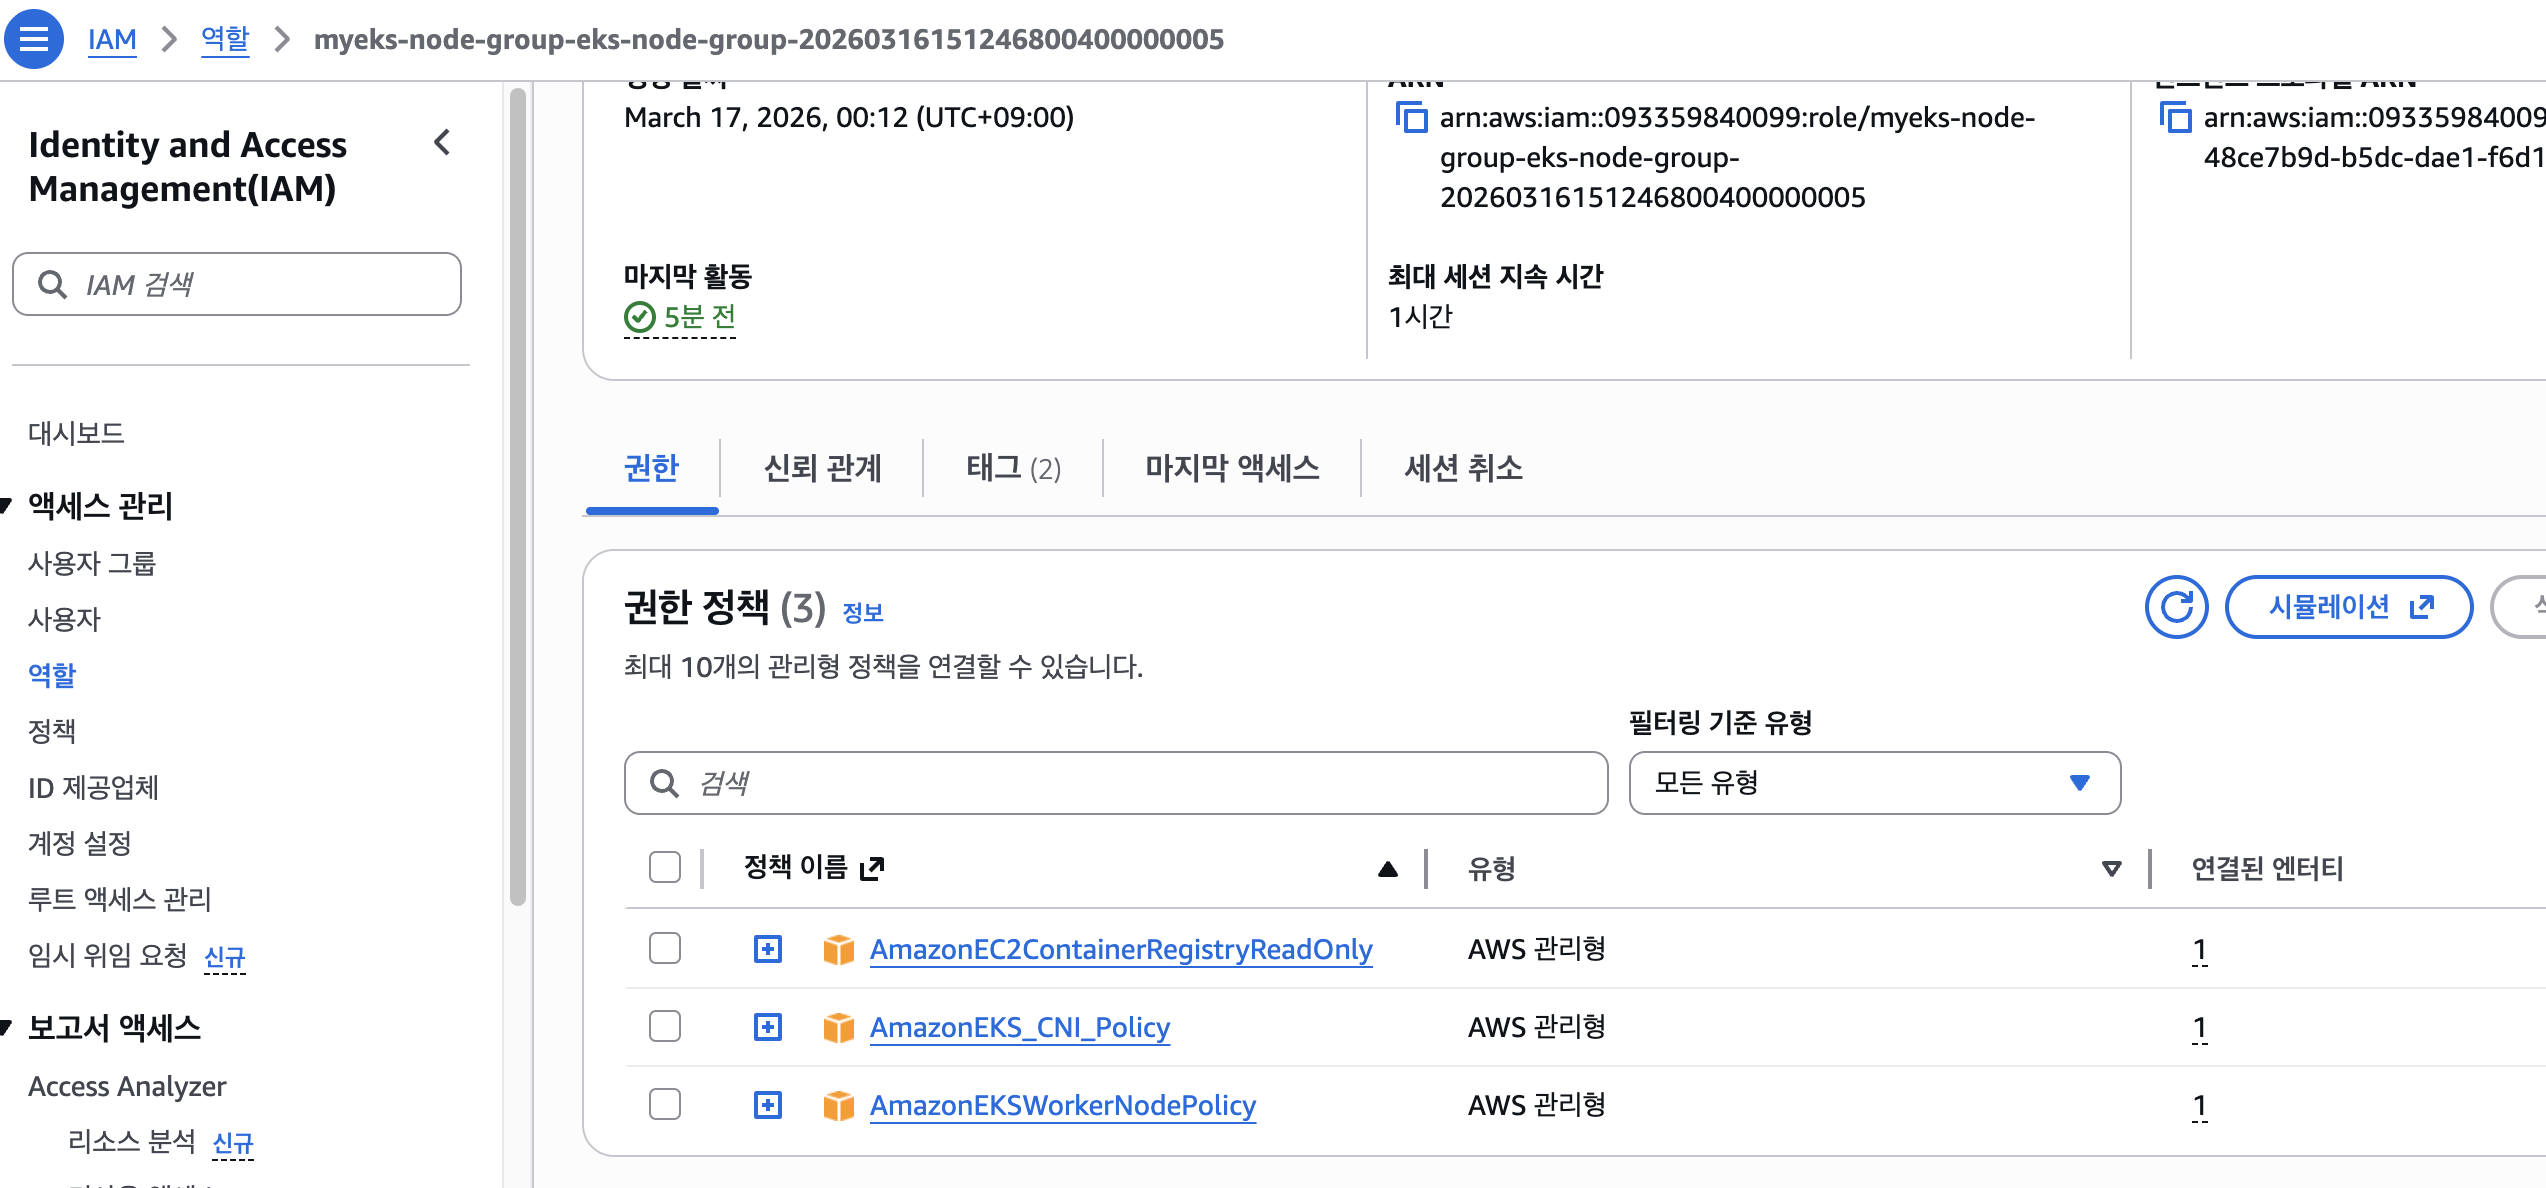2546x1188 pixels.
Task: Open the 세션 취소 tab
Action: point(1463,468)
